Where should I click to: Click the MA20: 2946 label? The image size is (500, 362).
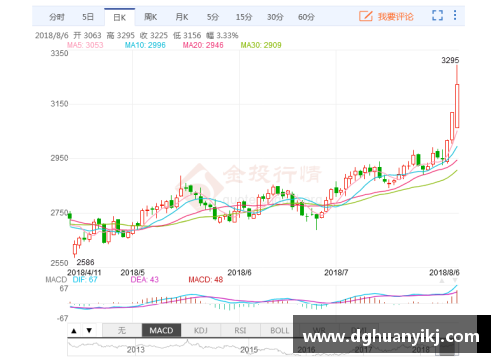(x=203, y=45)
